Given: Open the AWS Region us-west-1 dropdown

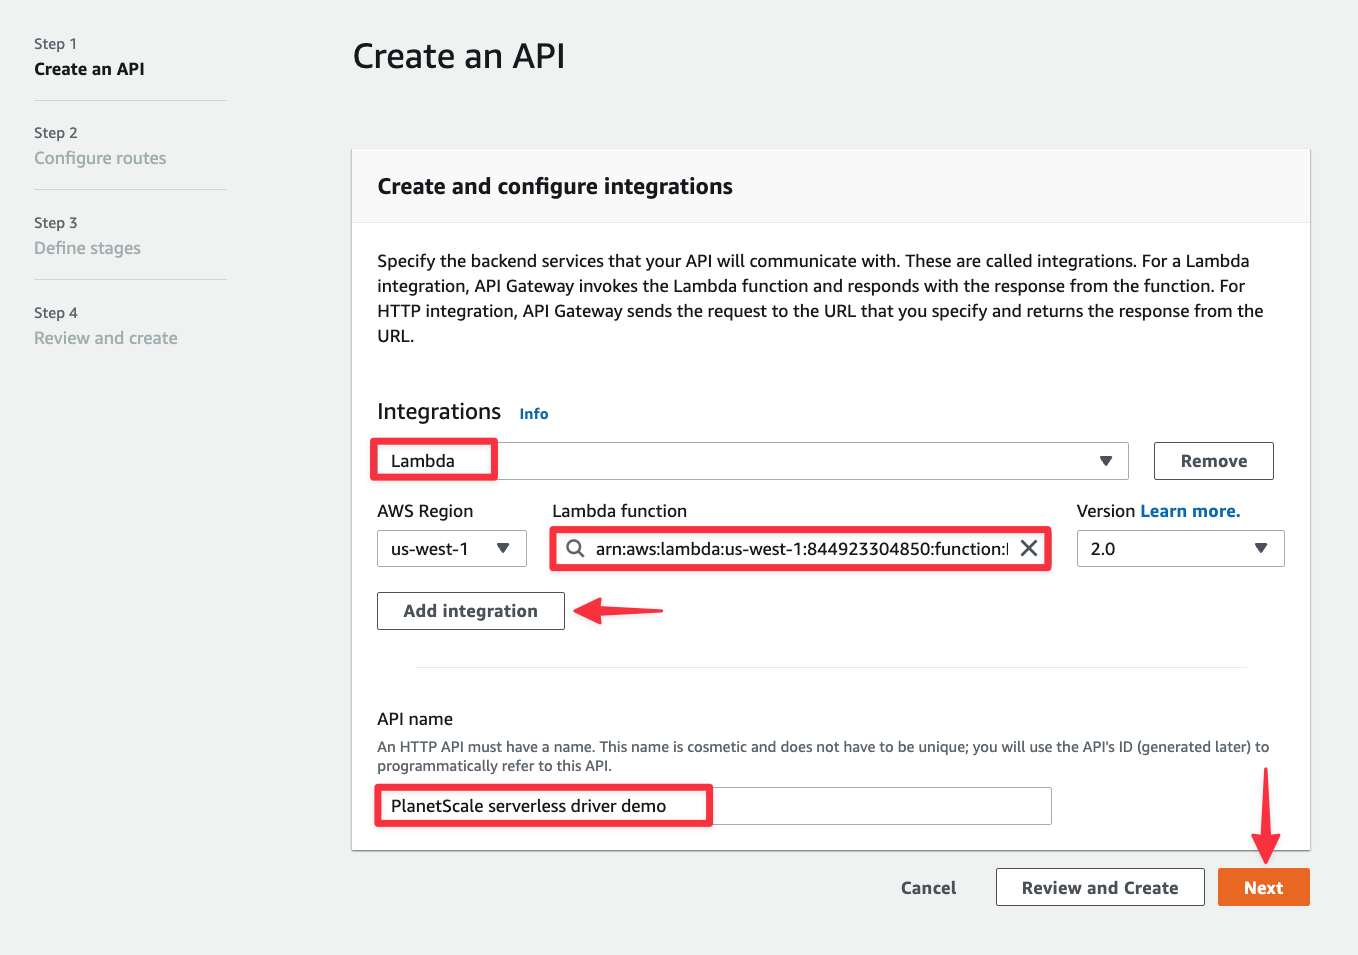Looking at the screenshot, I should [x=451, y=548].
